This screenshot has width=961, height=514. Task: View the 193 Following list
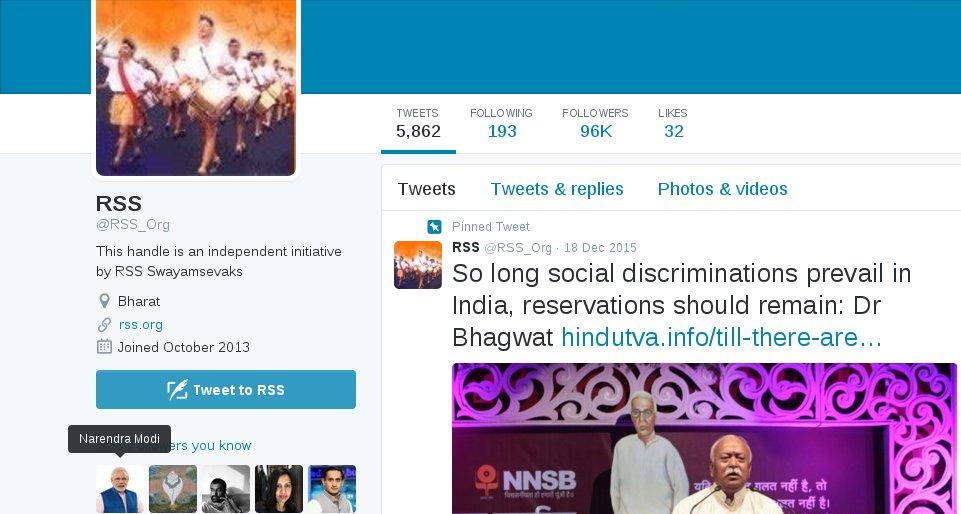501,123
